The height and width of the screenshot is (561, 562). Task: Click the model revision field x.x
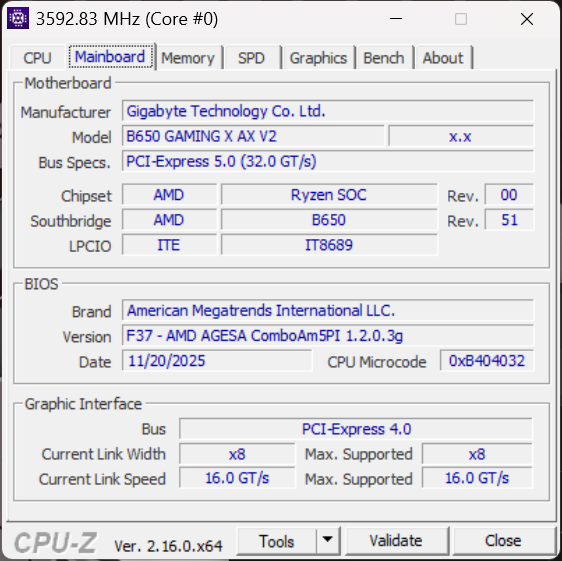pos(461,136)
